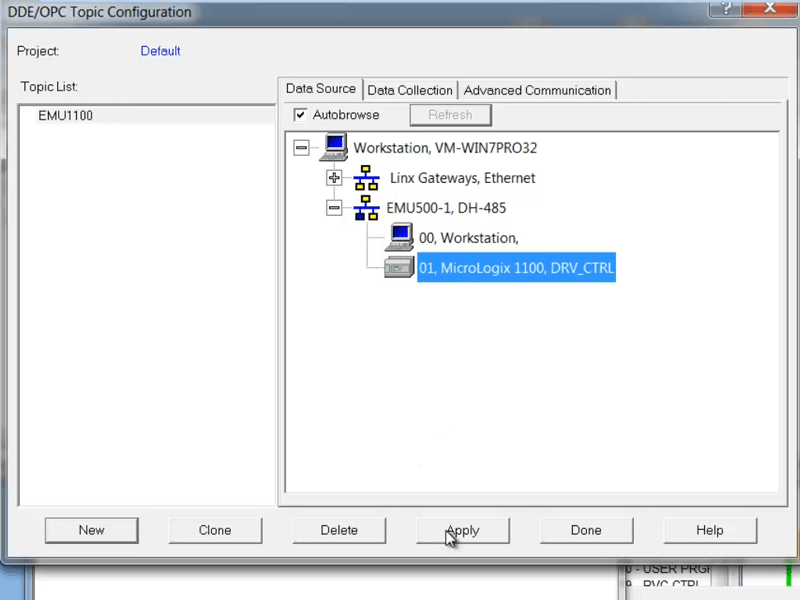This screenshot has width=800, height=600.
Task: Switch to the Data Source tab
Action: (320, 89)
